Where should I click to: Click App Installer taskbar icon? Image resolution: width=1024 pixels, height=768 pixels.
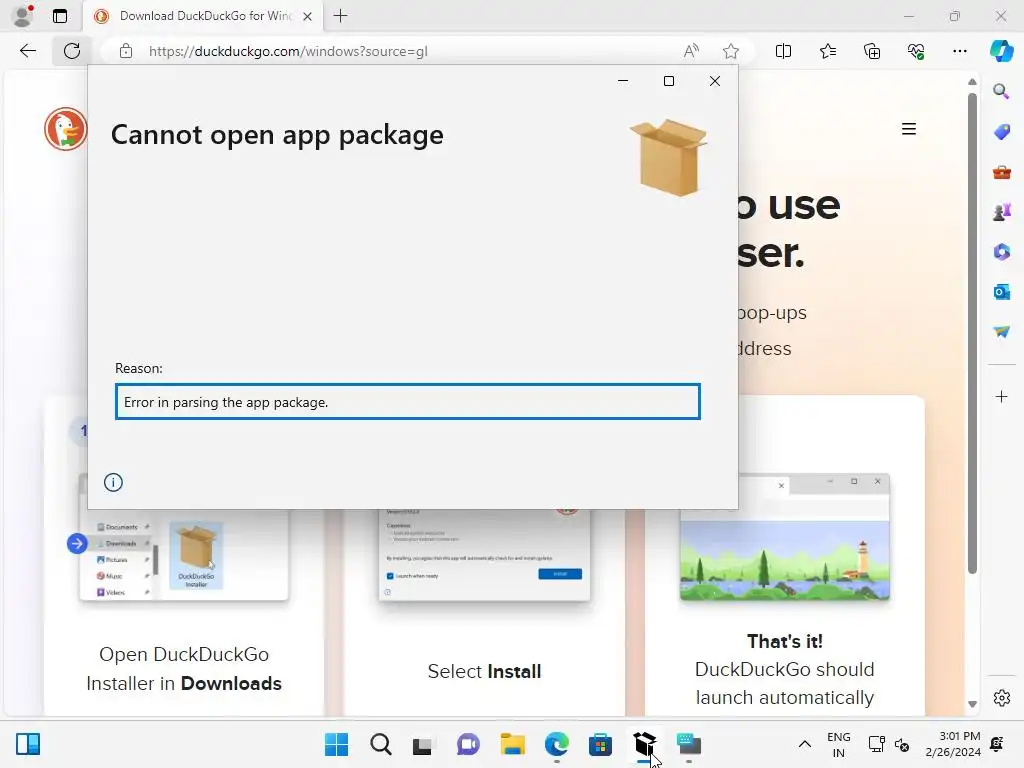coord(645,744)
